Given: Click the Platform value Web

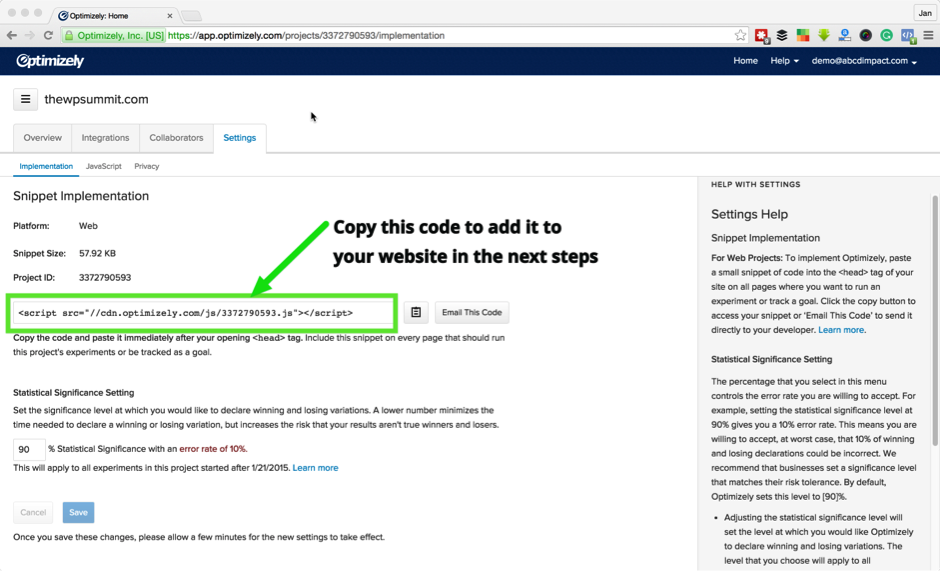Looking at the screenshot, I should pyautogui.click(x=88, y=226).
